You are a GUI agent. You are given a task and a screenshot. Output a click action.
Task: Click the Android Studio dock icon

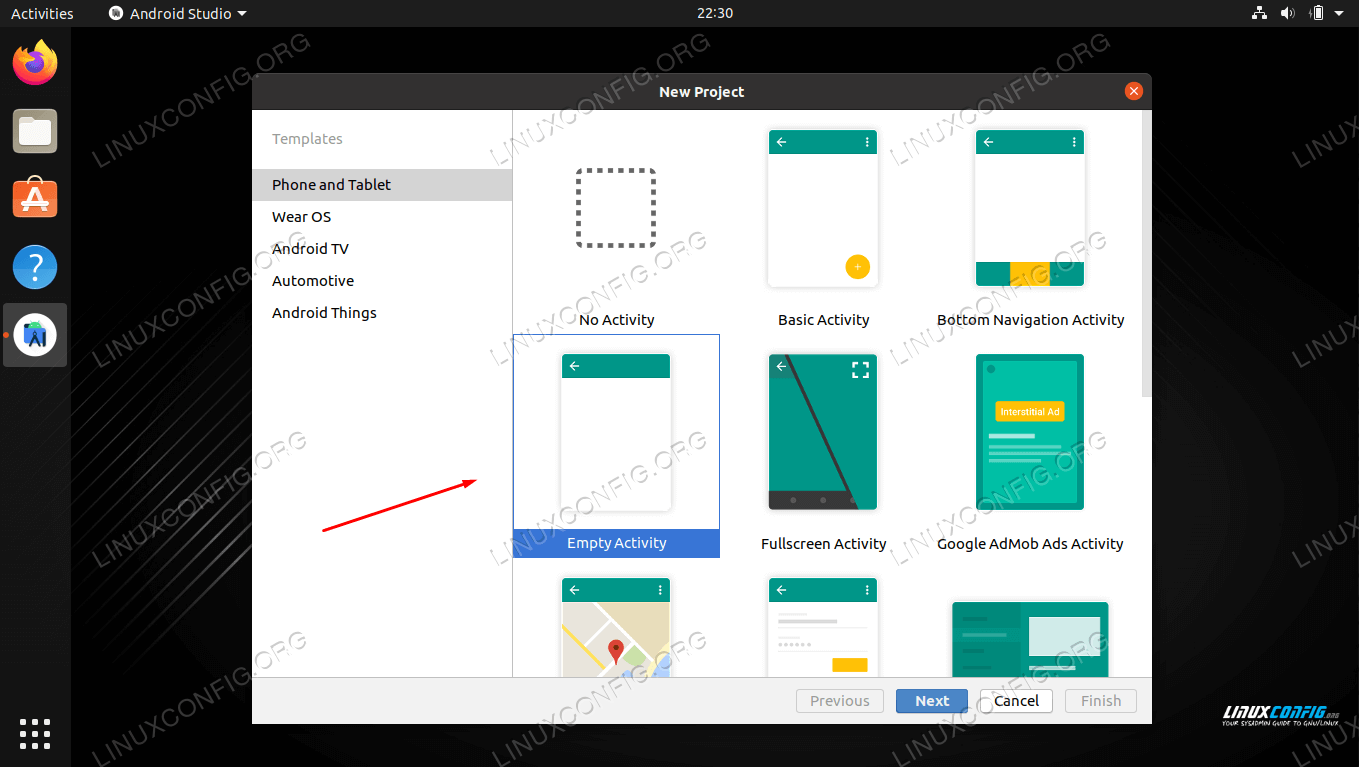(x=35, y=335)
